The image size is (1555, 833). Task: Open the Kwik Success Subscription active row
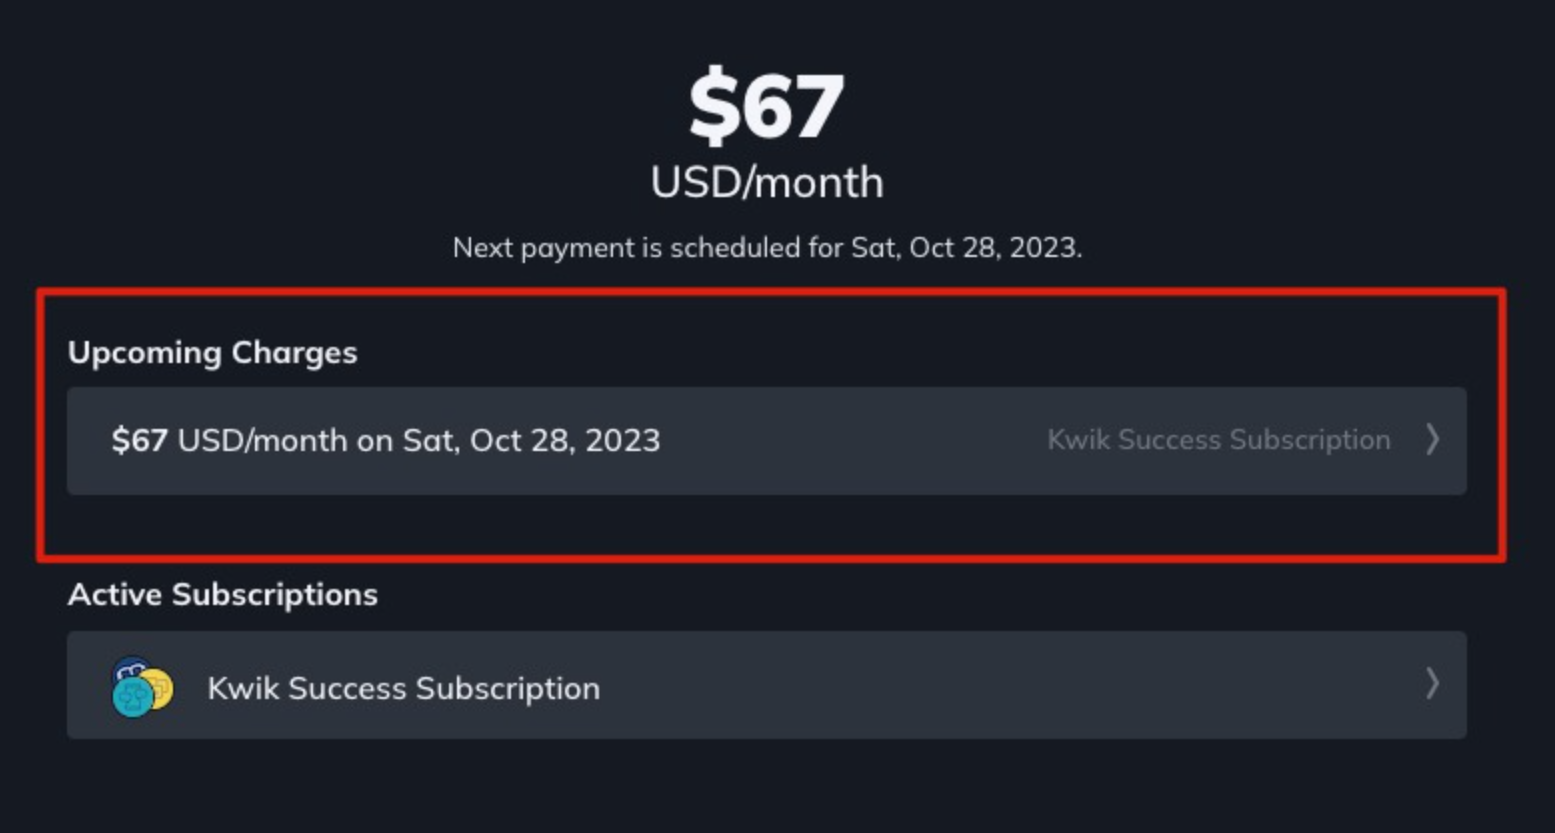click(x=767, y=685)
